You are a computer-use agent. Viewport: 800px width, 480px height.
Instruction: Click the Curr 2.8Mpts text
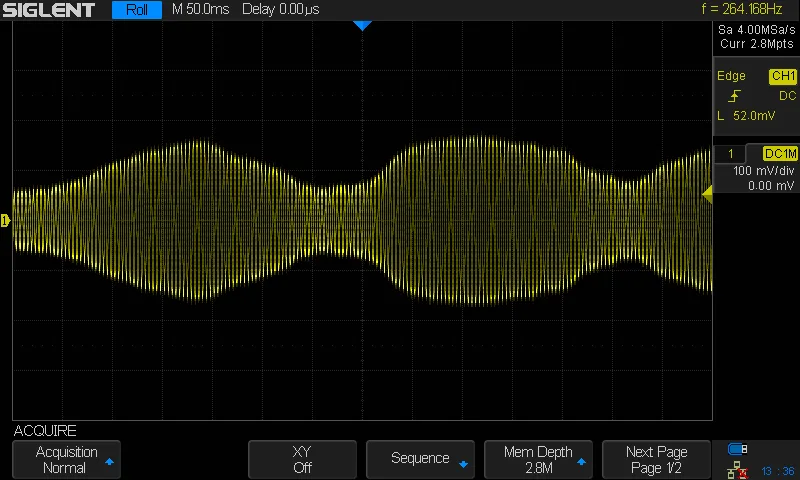(x=757, y=44)
